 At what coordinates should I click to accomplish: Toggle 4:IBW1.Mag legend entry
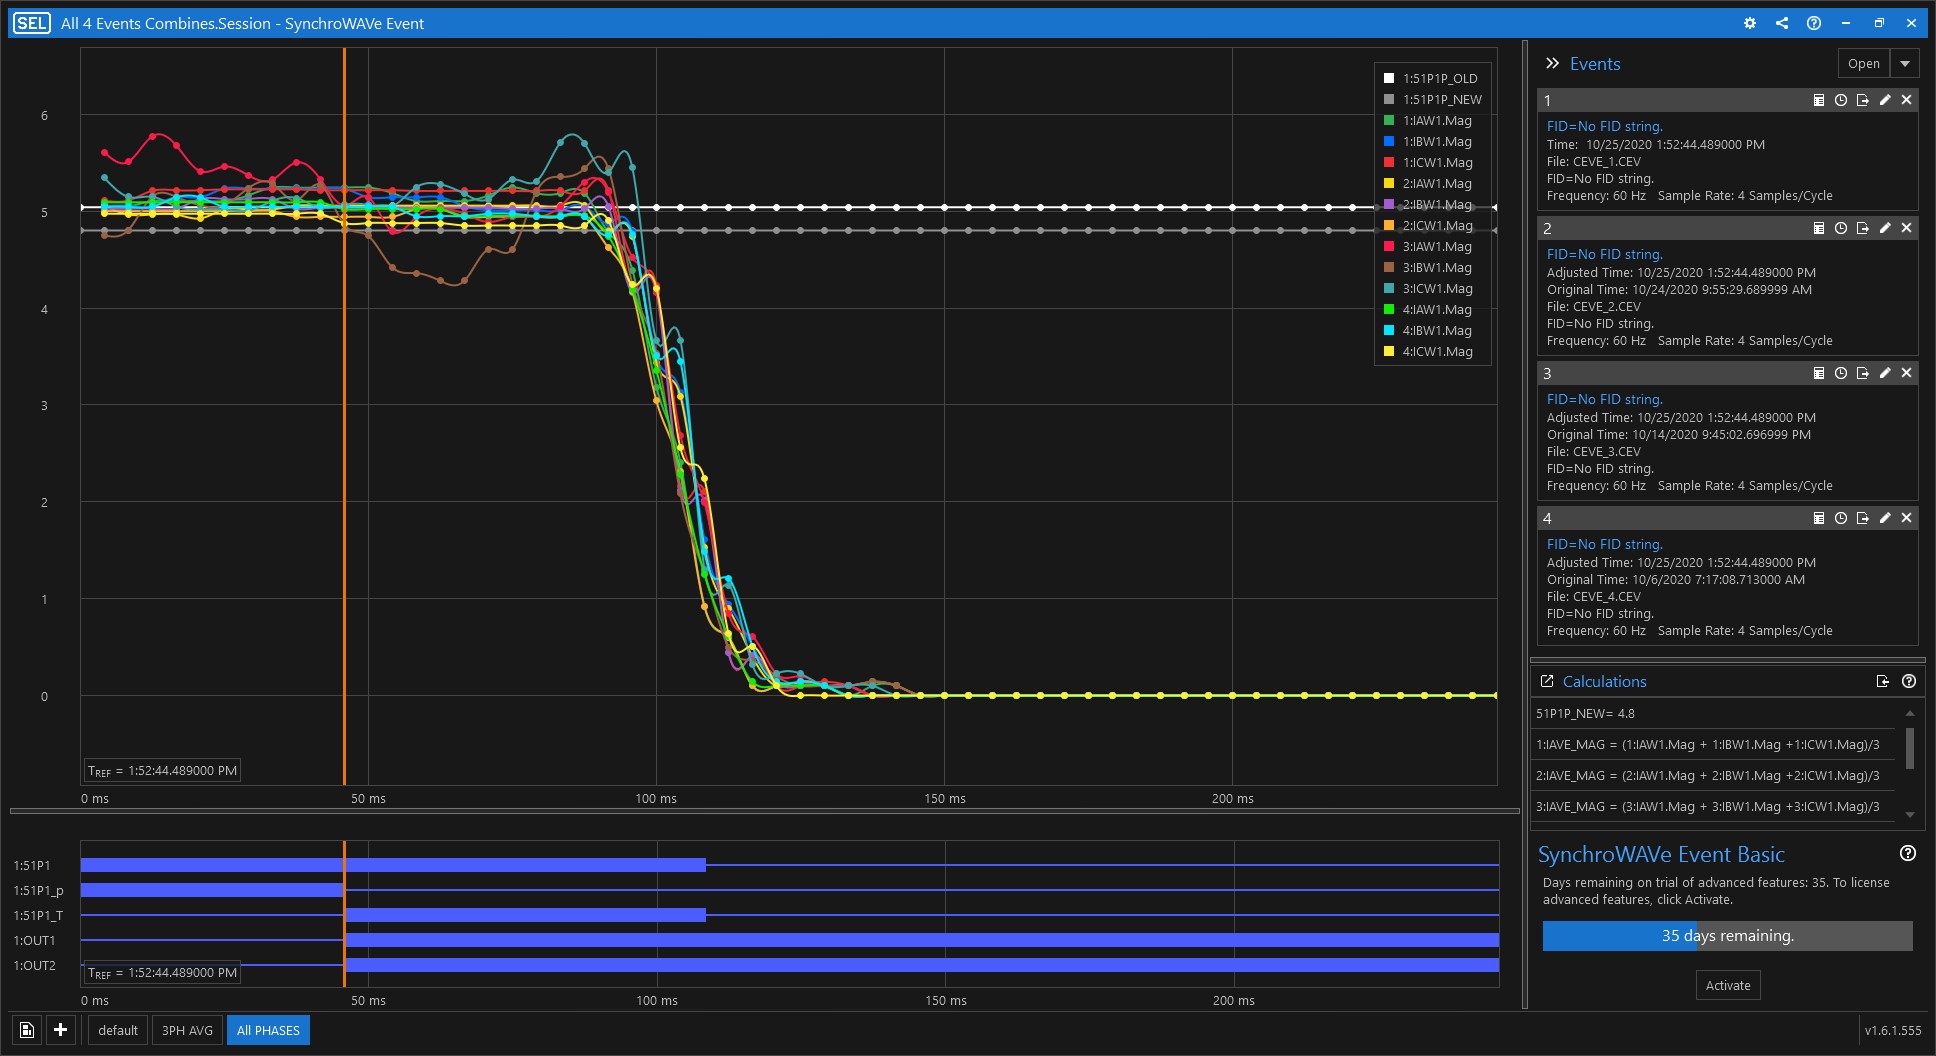point(1428,330)
